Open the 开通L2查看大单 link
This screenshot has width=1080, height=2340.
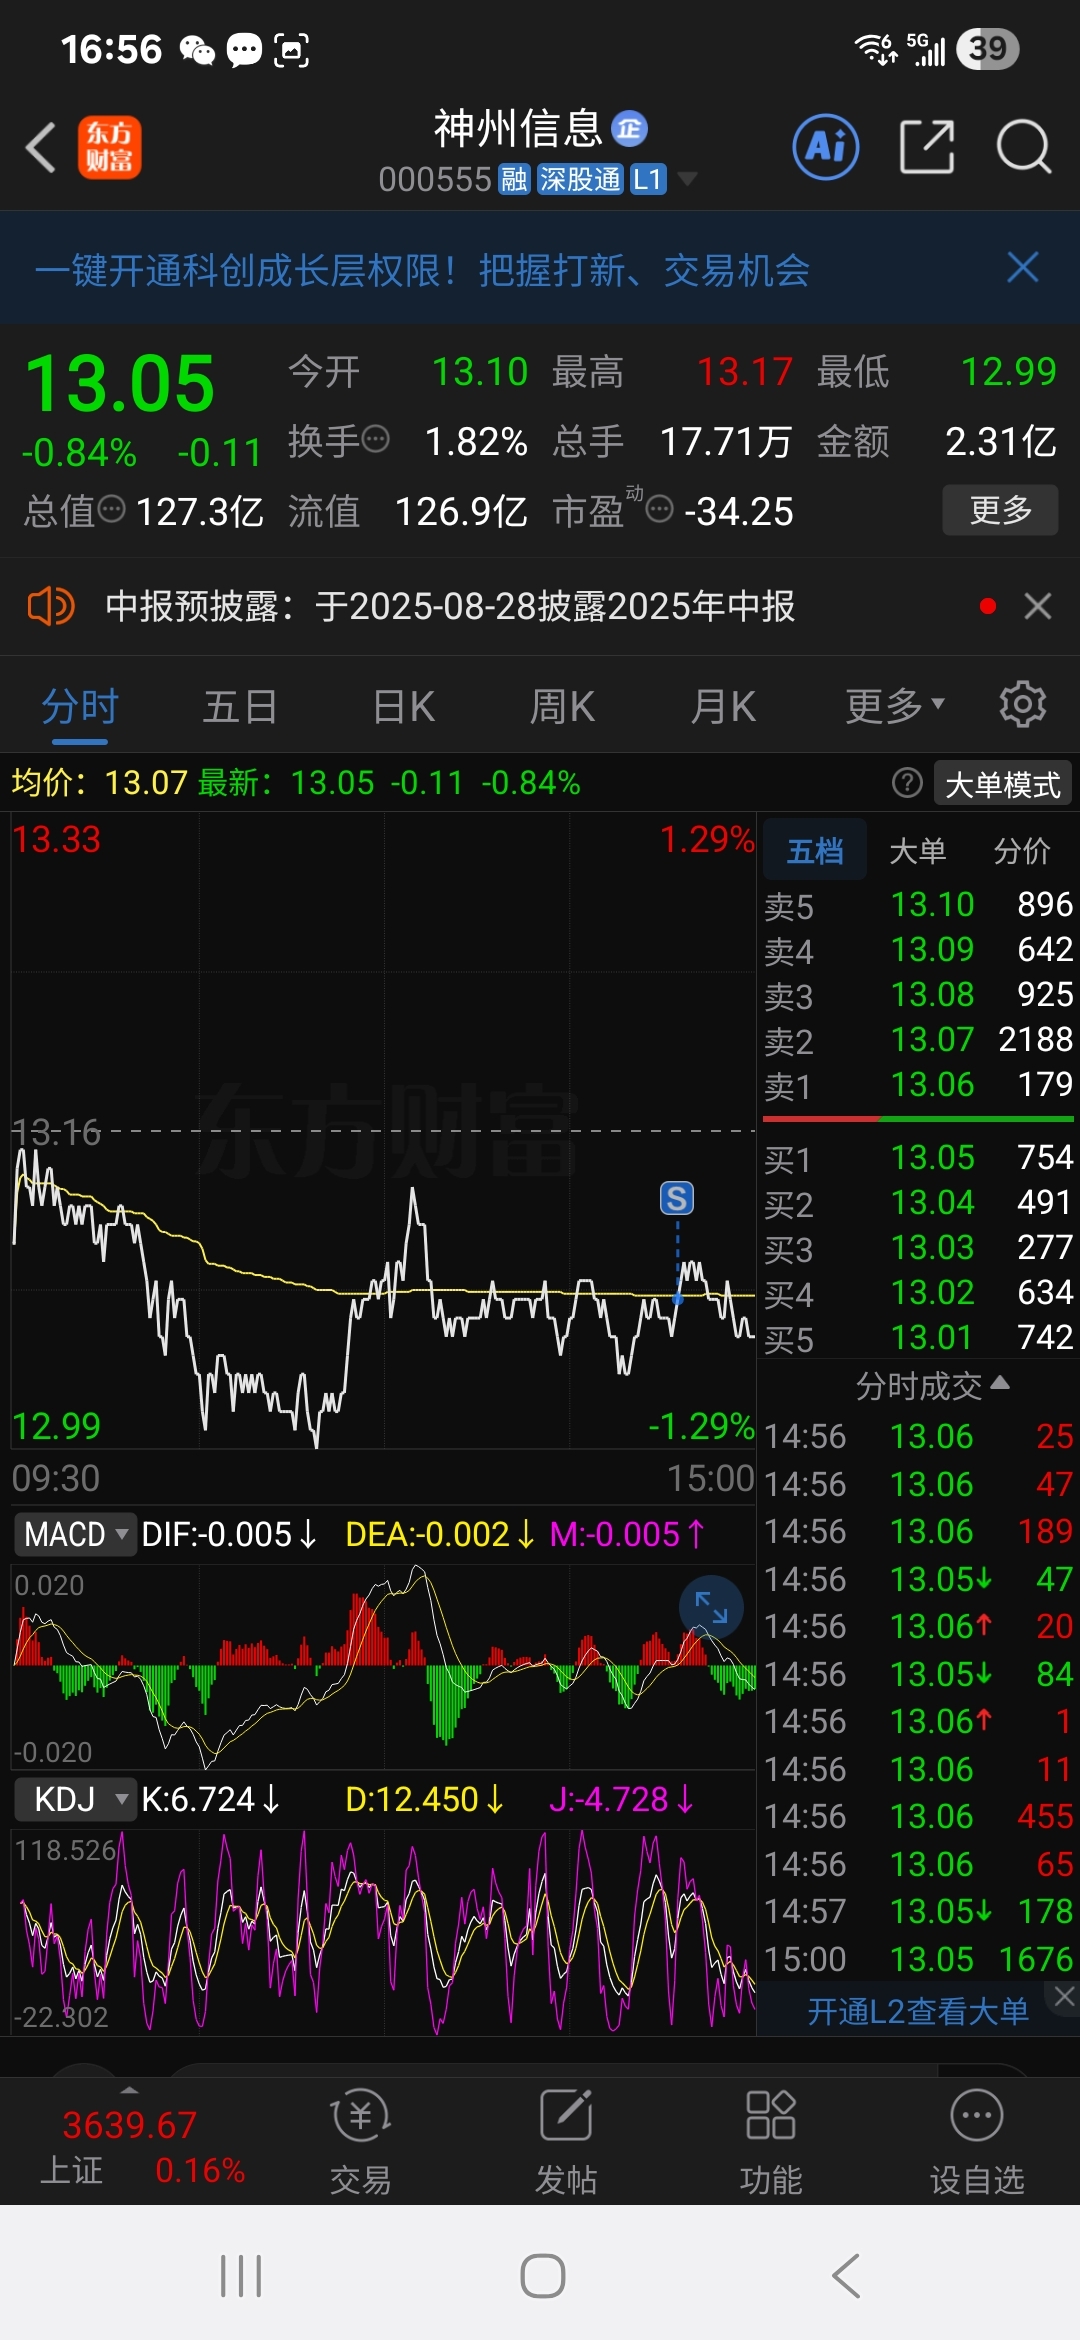click(x=918, y=2010)
